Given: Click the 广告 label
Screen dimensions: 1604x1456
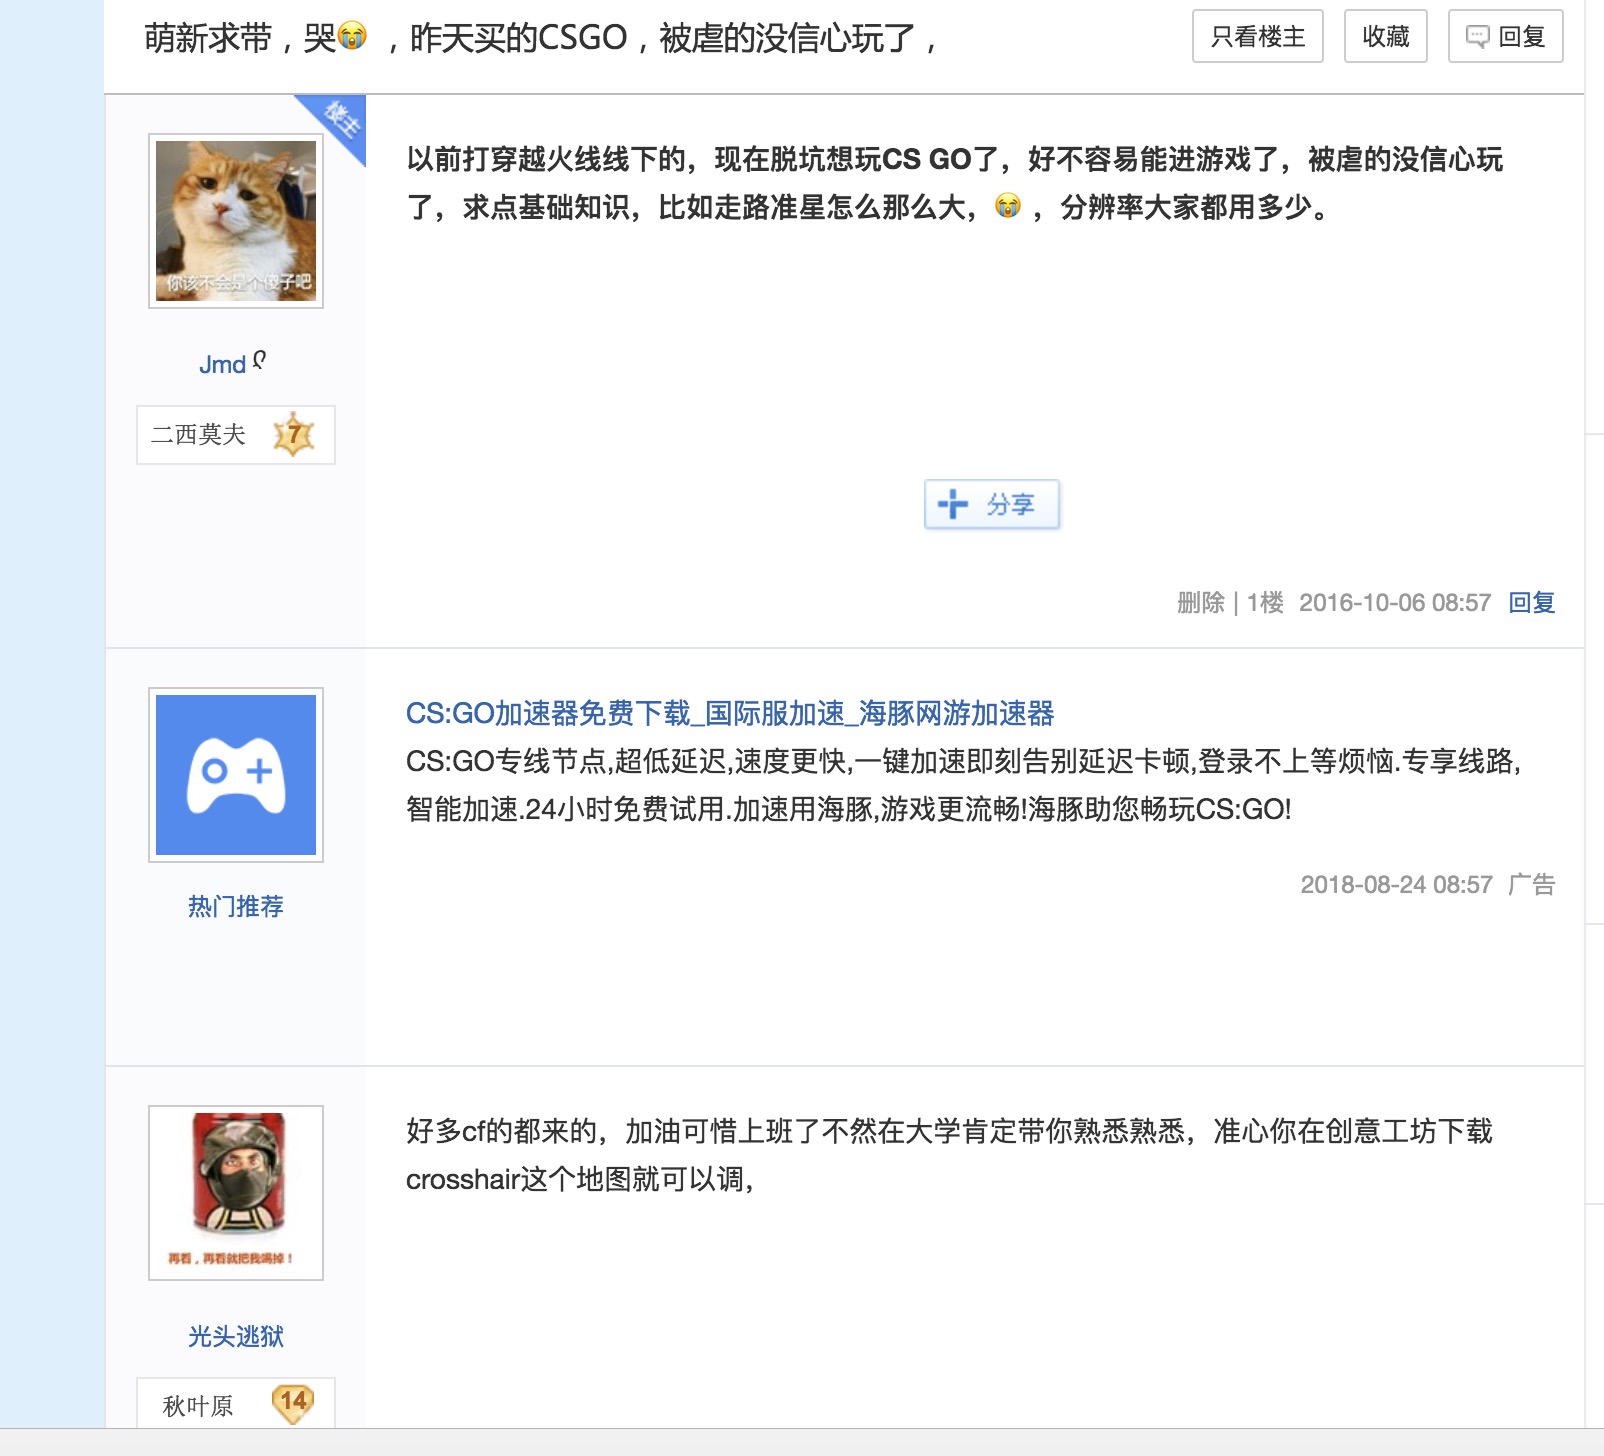Looking at the screenshot, I should click(1531, 884).
